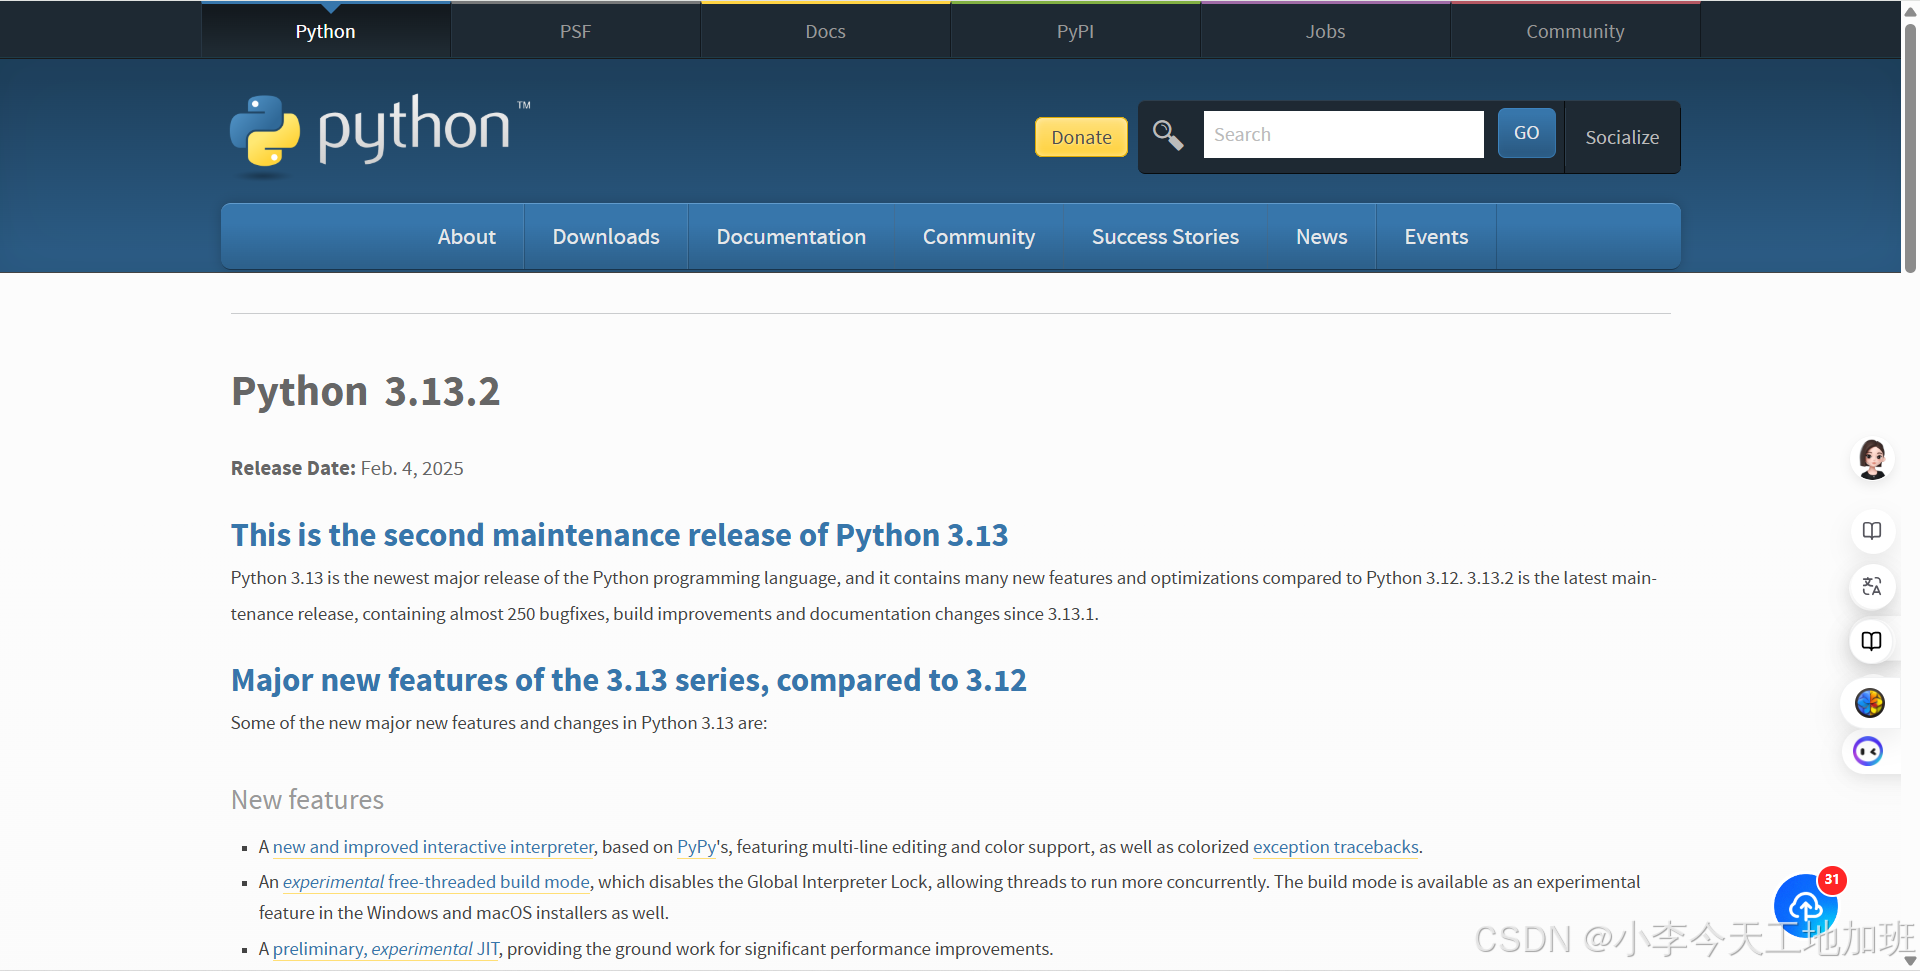Screen dimensions: 1920x971
Task: Focus the Search input field
Action: pyautogui.click(x=1343, y=134)
